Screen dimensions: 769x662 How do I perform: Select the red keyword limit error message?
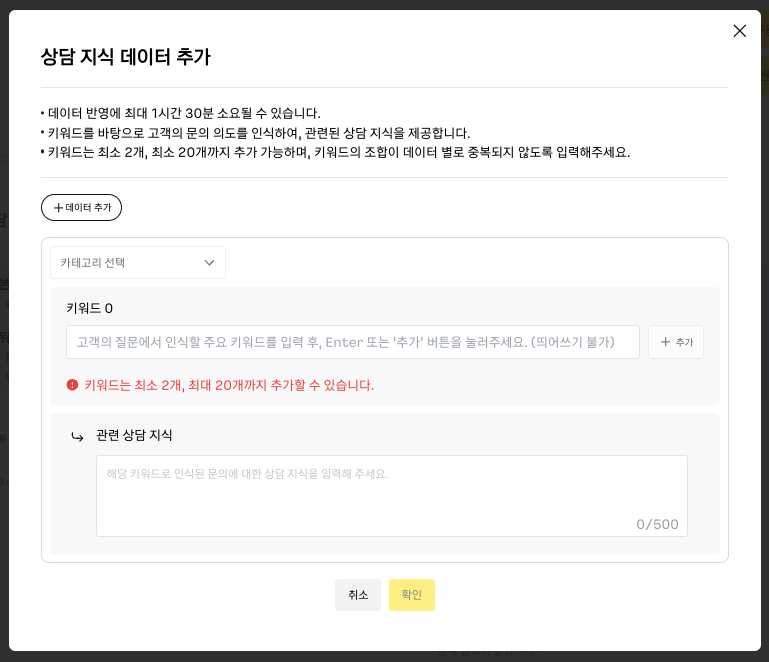tap(229, 385)
